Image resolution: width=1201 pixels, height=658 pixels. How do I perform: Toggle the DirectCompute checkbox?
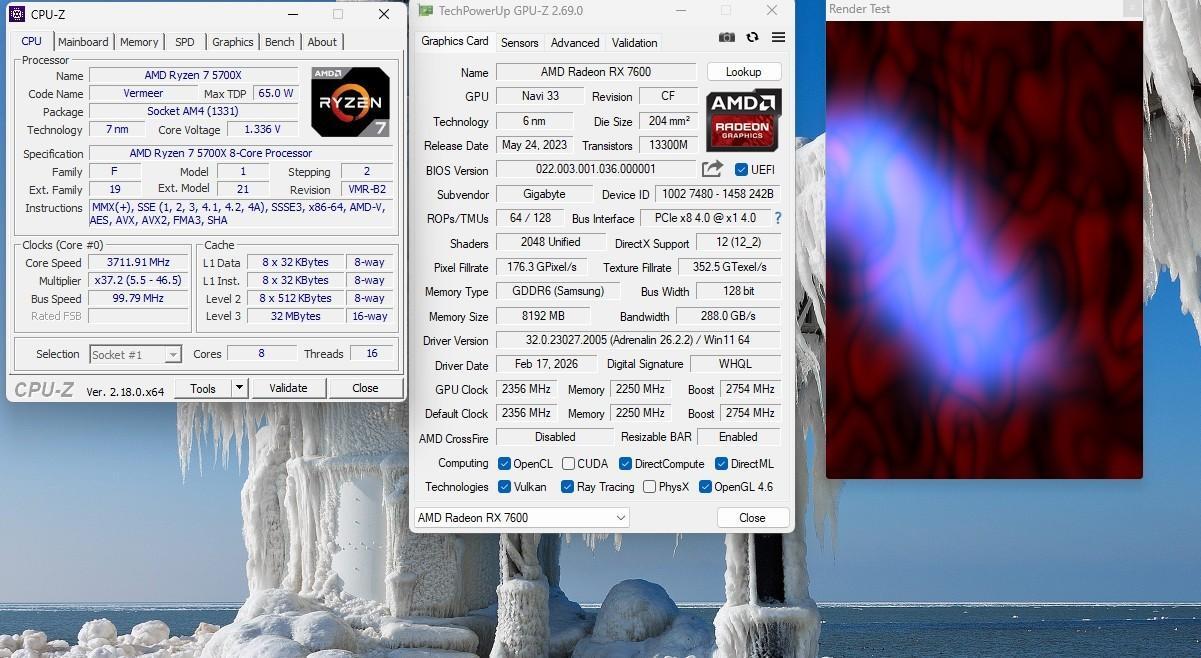(x=625, y=464)
